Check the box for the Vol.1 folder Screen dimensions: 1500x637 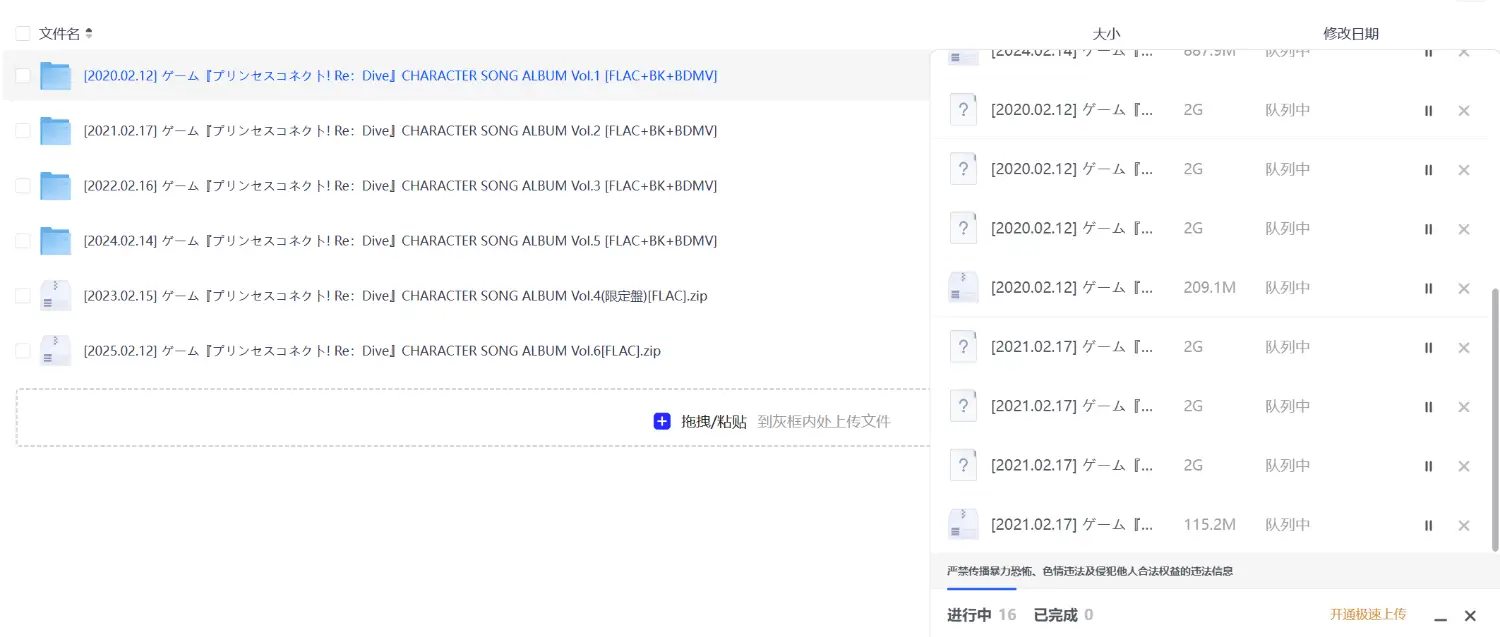coord(23,76)
